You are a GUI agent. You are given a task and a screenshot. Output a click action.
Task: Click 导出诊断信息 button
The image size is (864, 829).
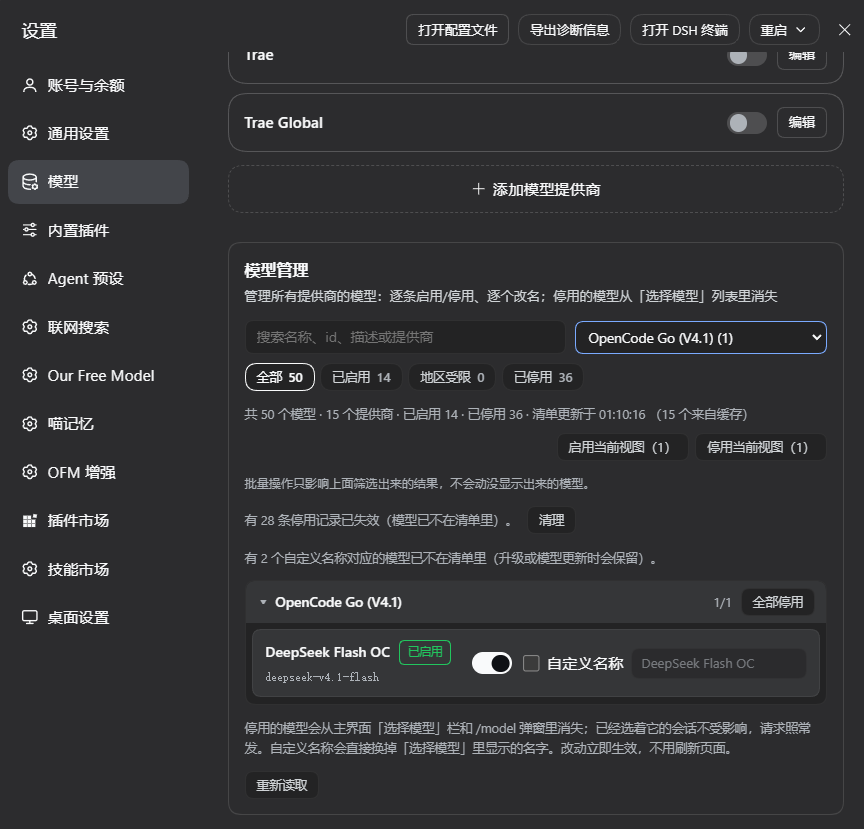(569, 30)
